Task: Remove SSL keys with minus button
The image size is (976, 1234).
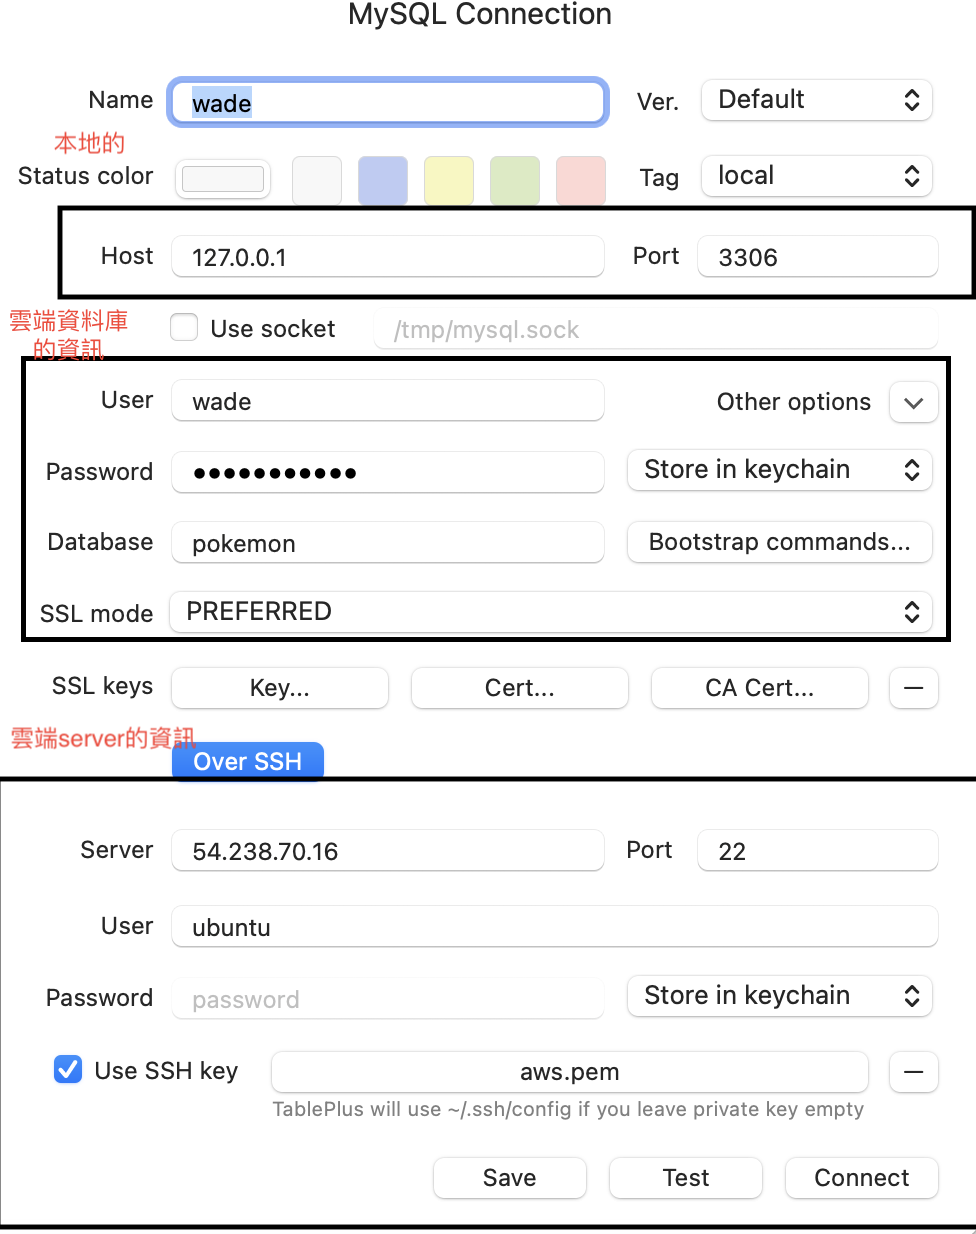Action: point(913,688)
